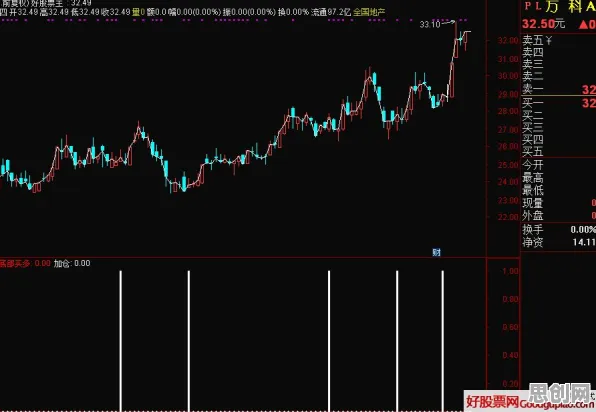Click the blue 财 finance marker icon
596x412 pixels.
(x=436, y=252)
